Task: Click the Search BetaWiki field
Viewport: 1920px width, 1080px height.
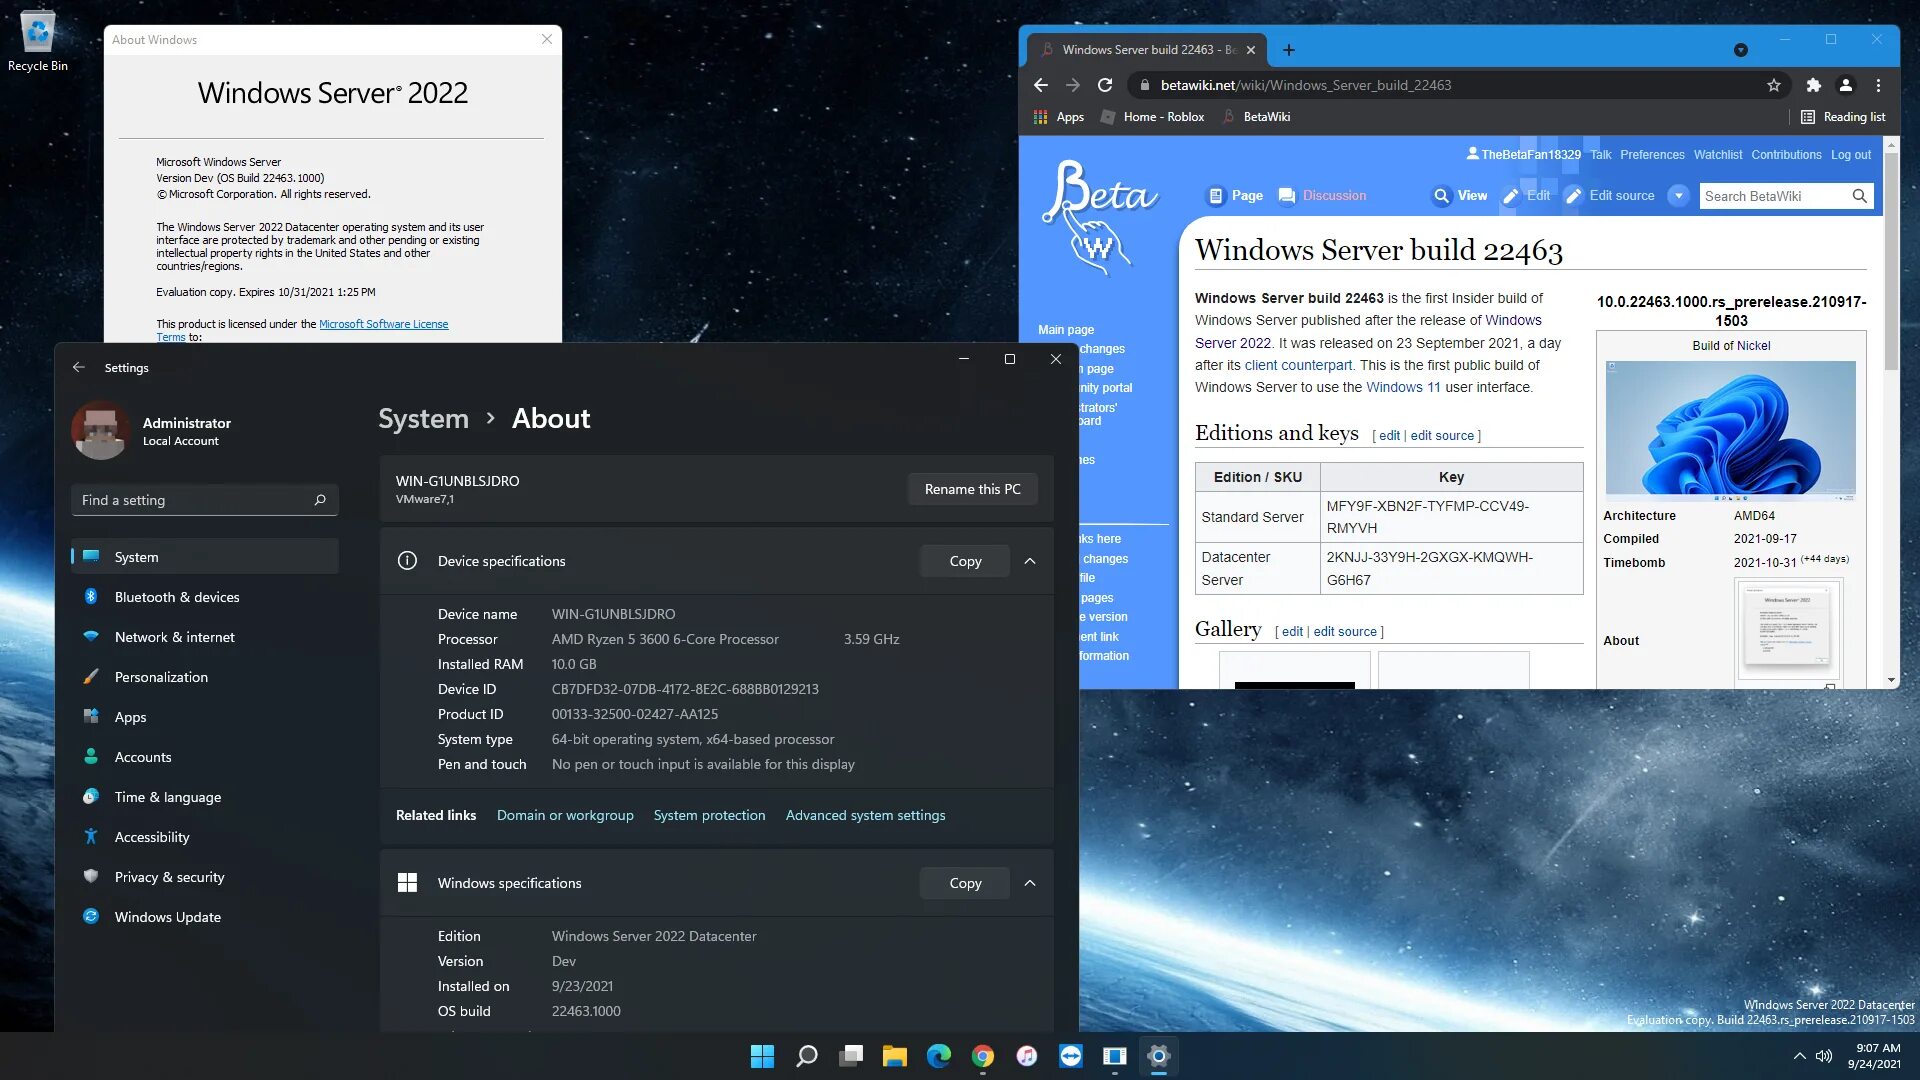Action: click(x=1775, y=196)
